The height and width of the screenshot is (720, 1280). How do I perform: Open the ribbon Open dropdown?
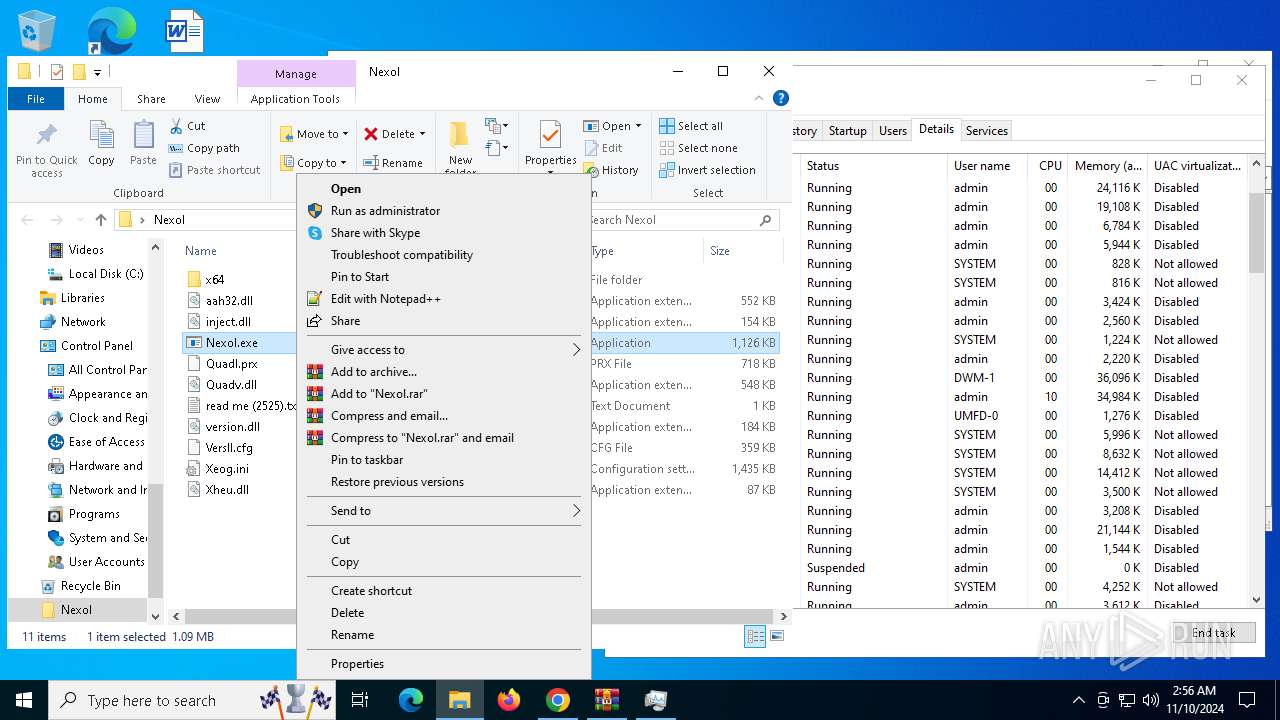(x=612, y=126)
